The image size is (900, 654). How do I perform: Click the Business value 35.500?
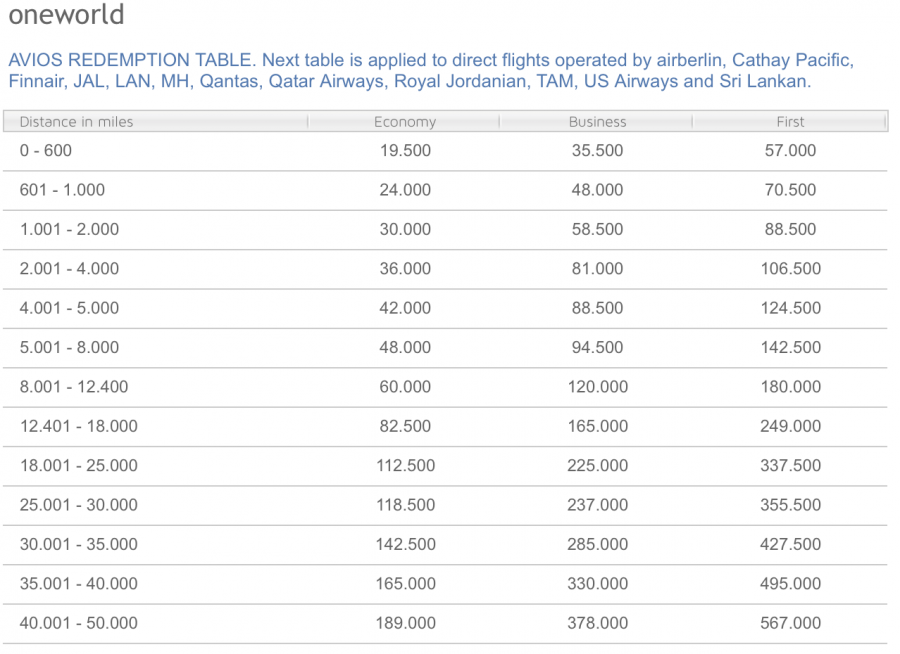pyautogui.click(x=597, y=151)
